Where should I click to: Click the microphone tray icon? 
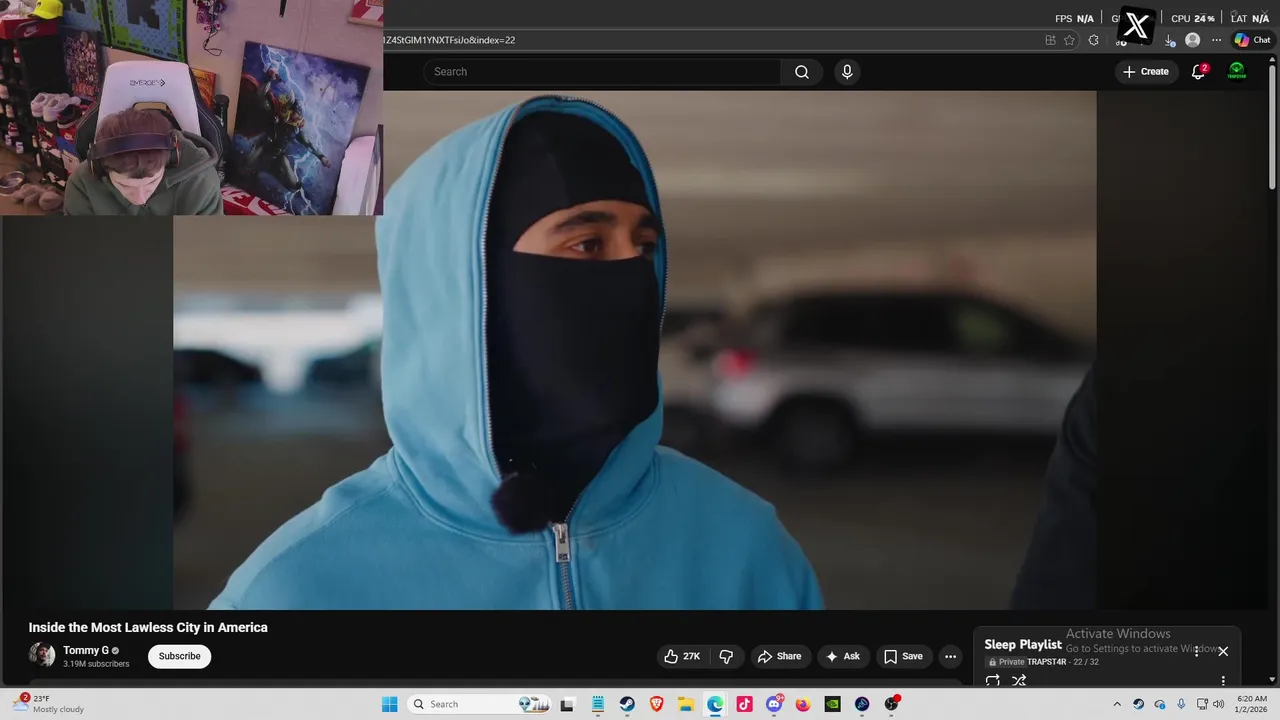pos(1181,704)
